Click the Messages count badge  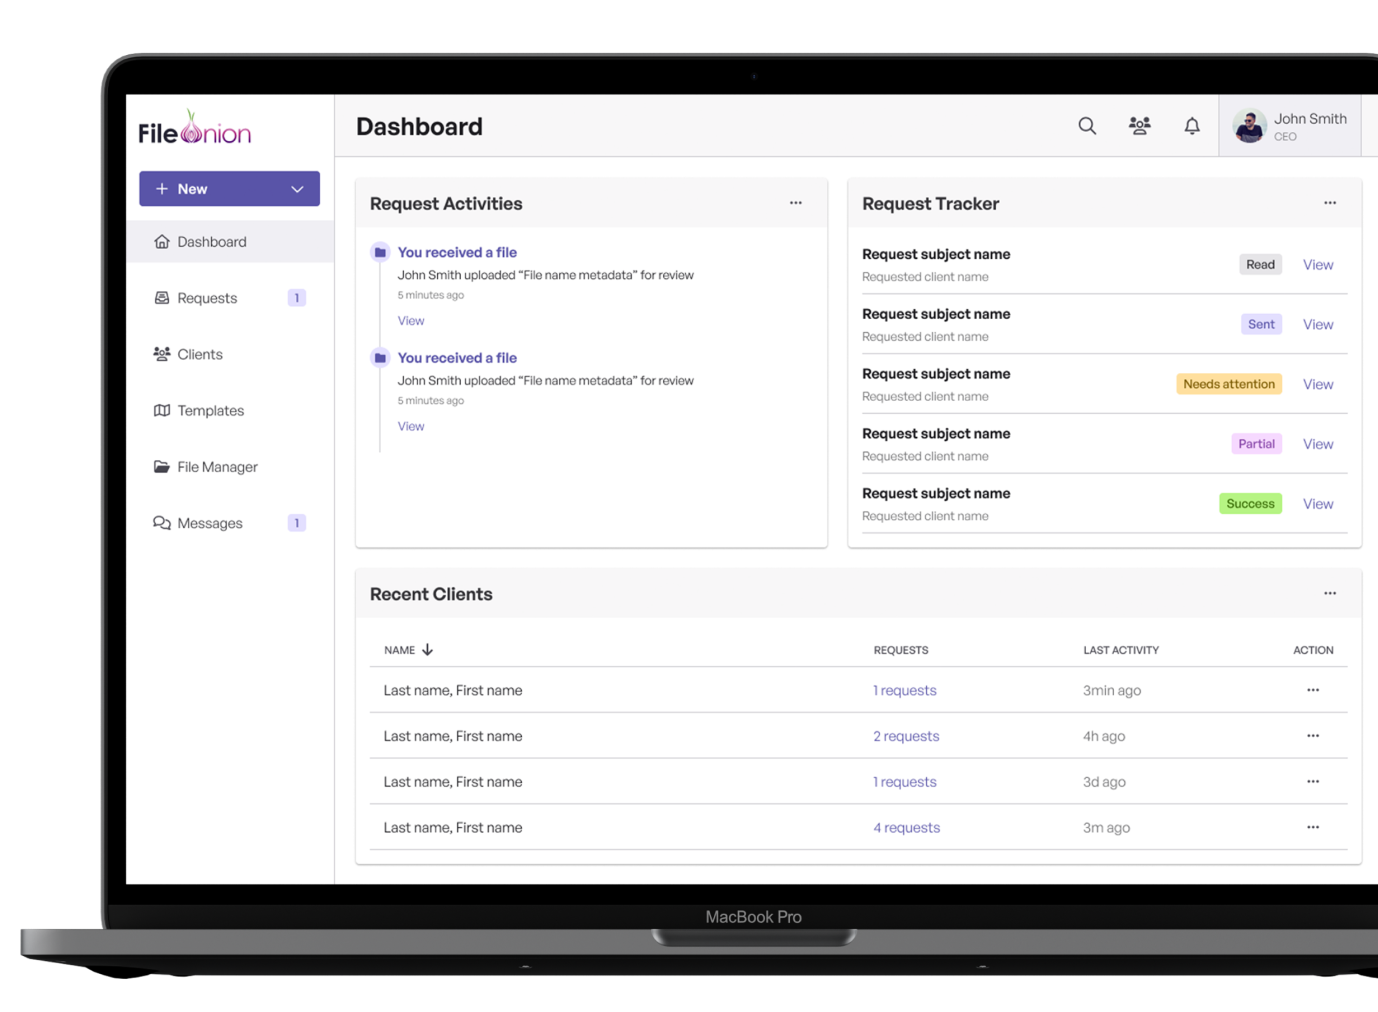297,523
